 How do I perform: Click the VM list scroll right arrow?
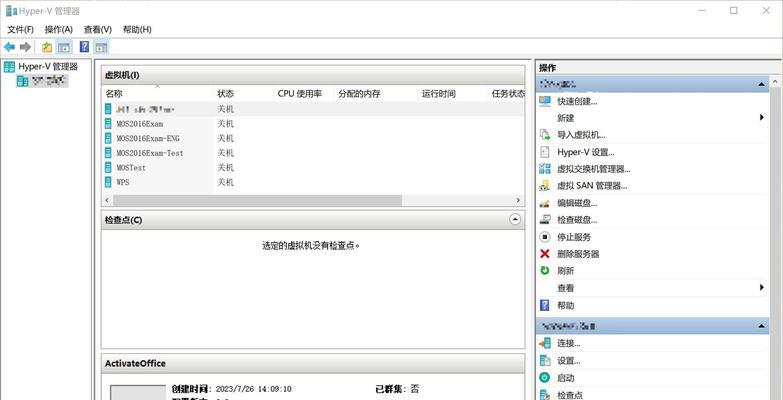pos(518,200)
